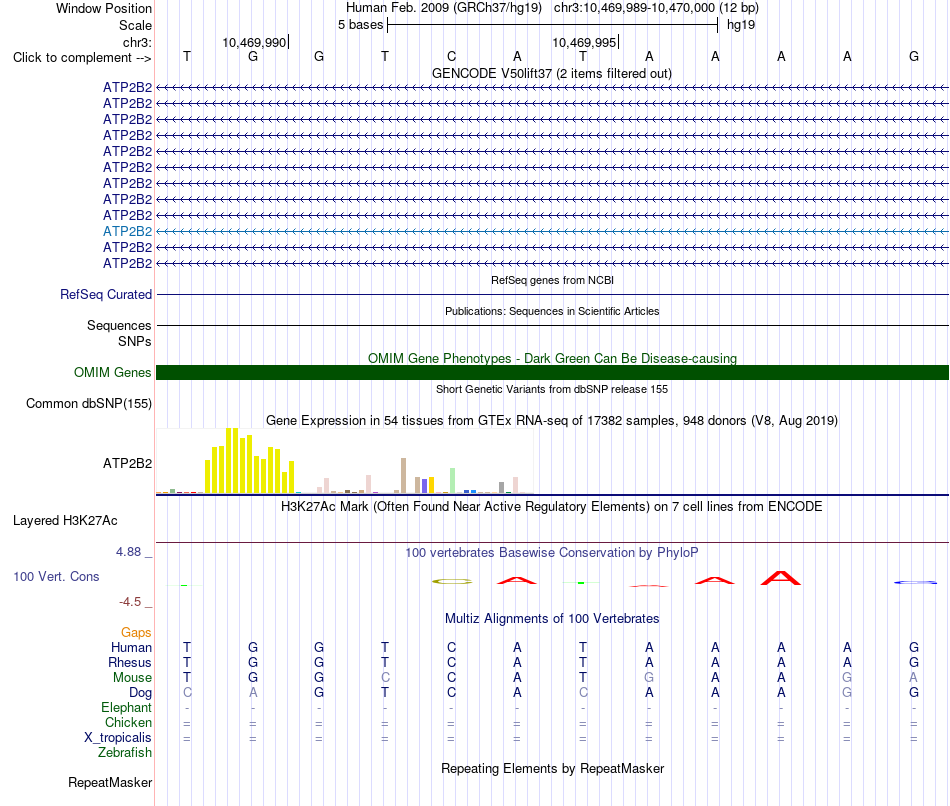950x806 pixels.
Task: Click the C base in the sequence row
Action: click(x=451, y=56)
